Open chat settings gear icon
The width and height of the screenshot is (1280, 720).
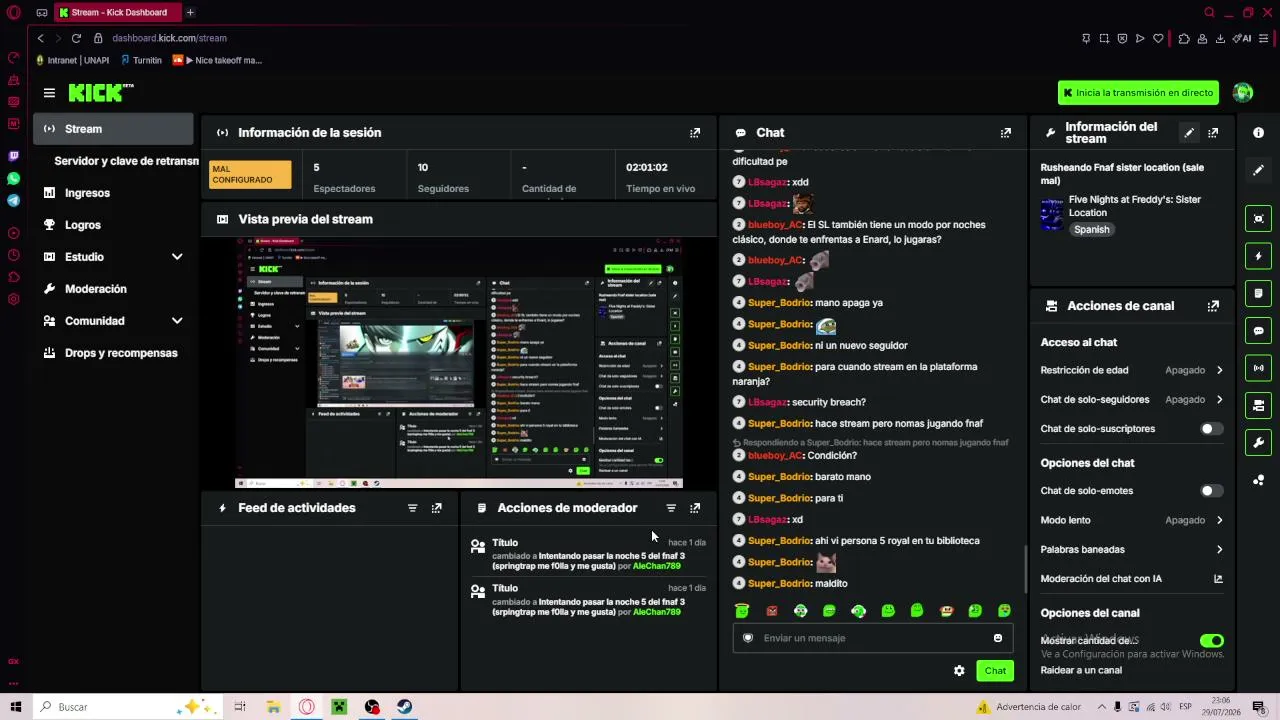click(x=959, y=671)
